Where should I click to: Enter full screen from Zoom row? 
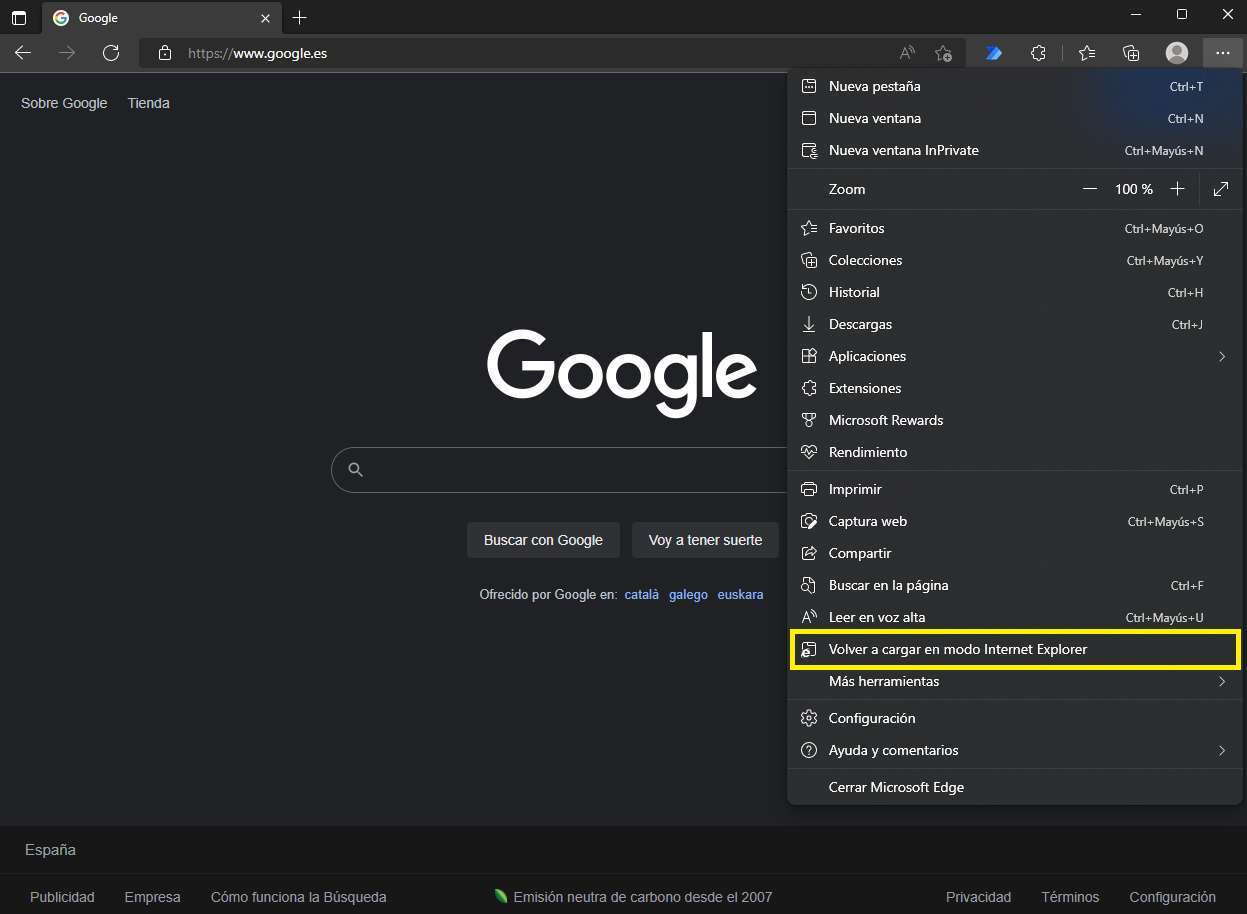coord(1221,189)
